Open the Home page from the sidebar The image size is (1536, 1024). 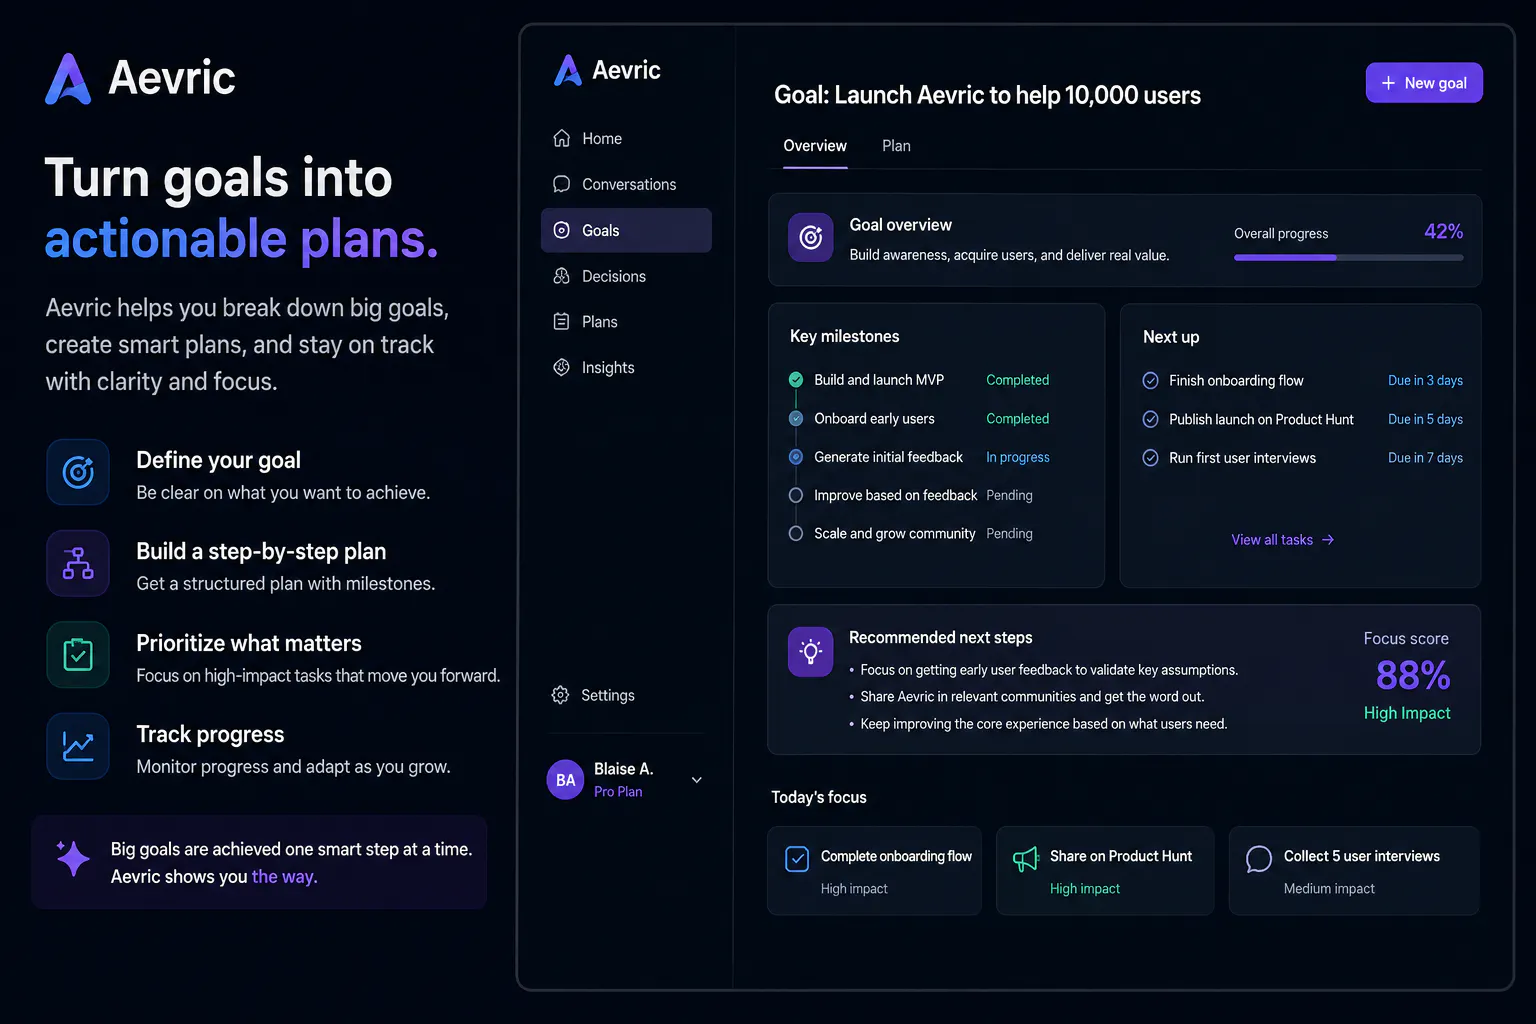point(626,139)
